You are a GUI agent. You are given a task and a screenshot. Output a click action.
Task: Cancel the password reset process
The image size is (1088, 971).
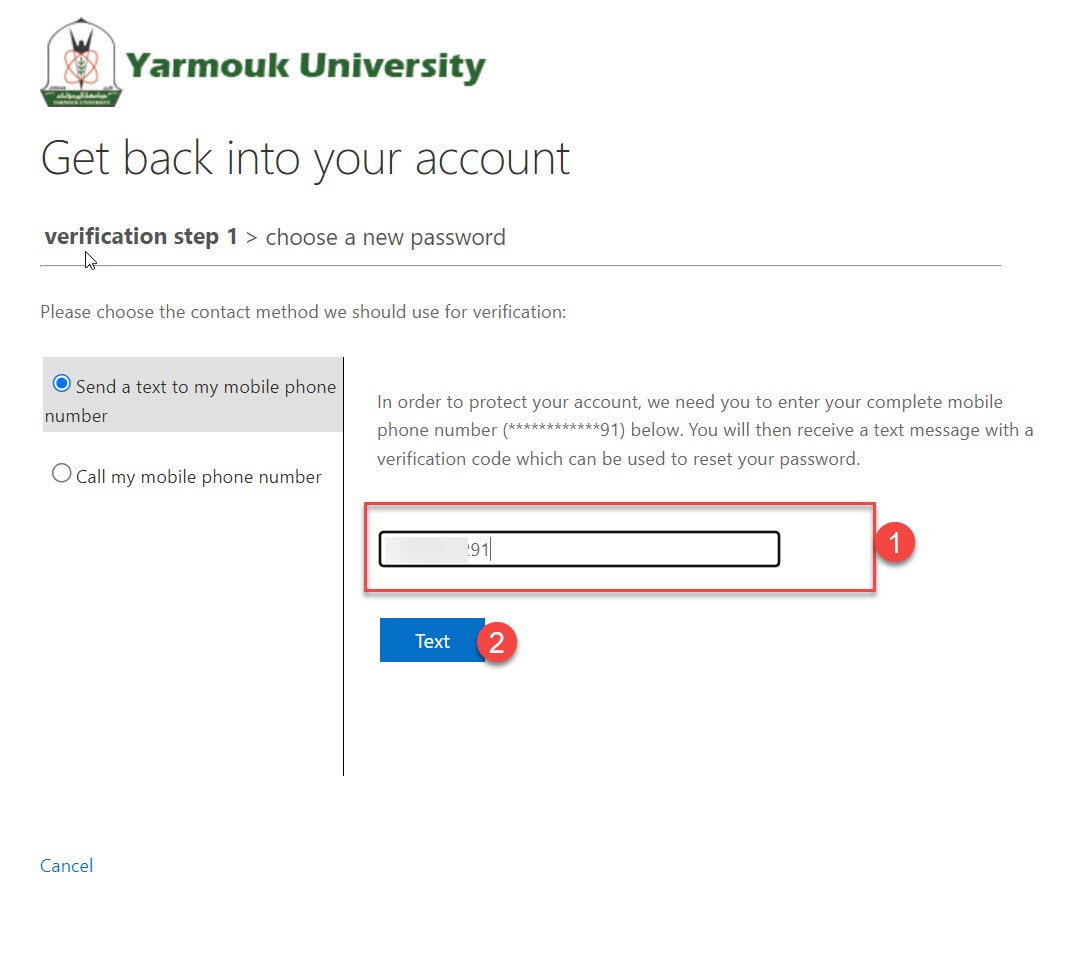(67, 866)
